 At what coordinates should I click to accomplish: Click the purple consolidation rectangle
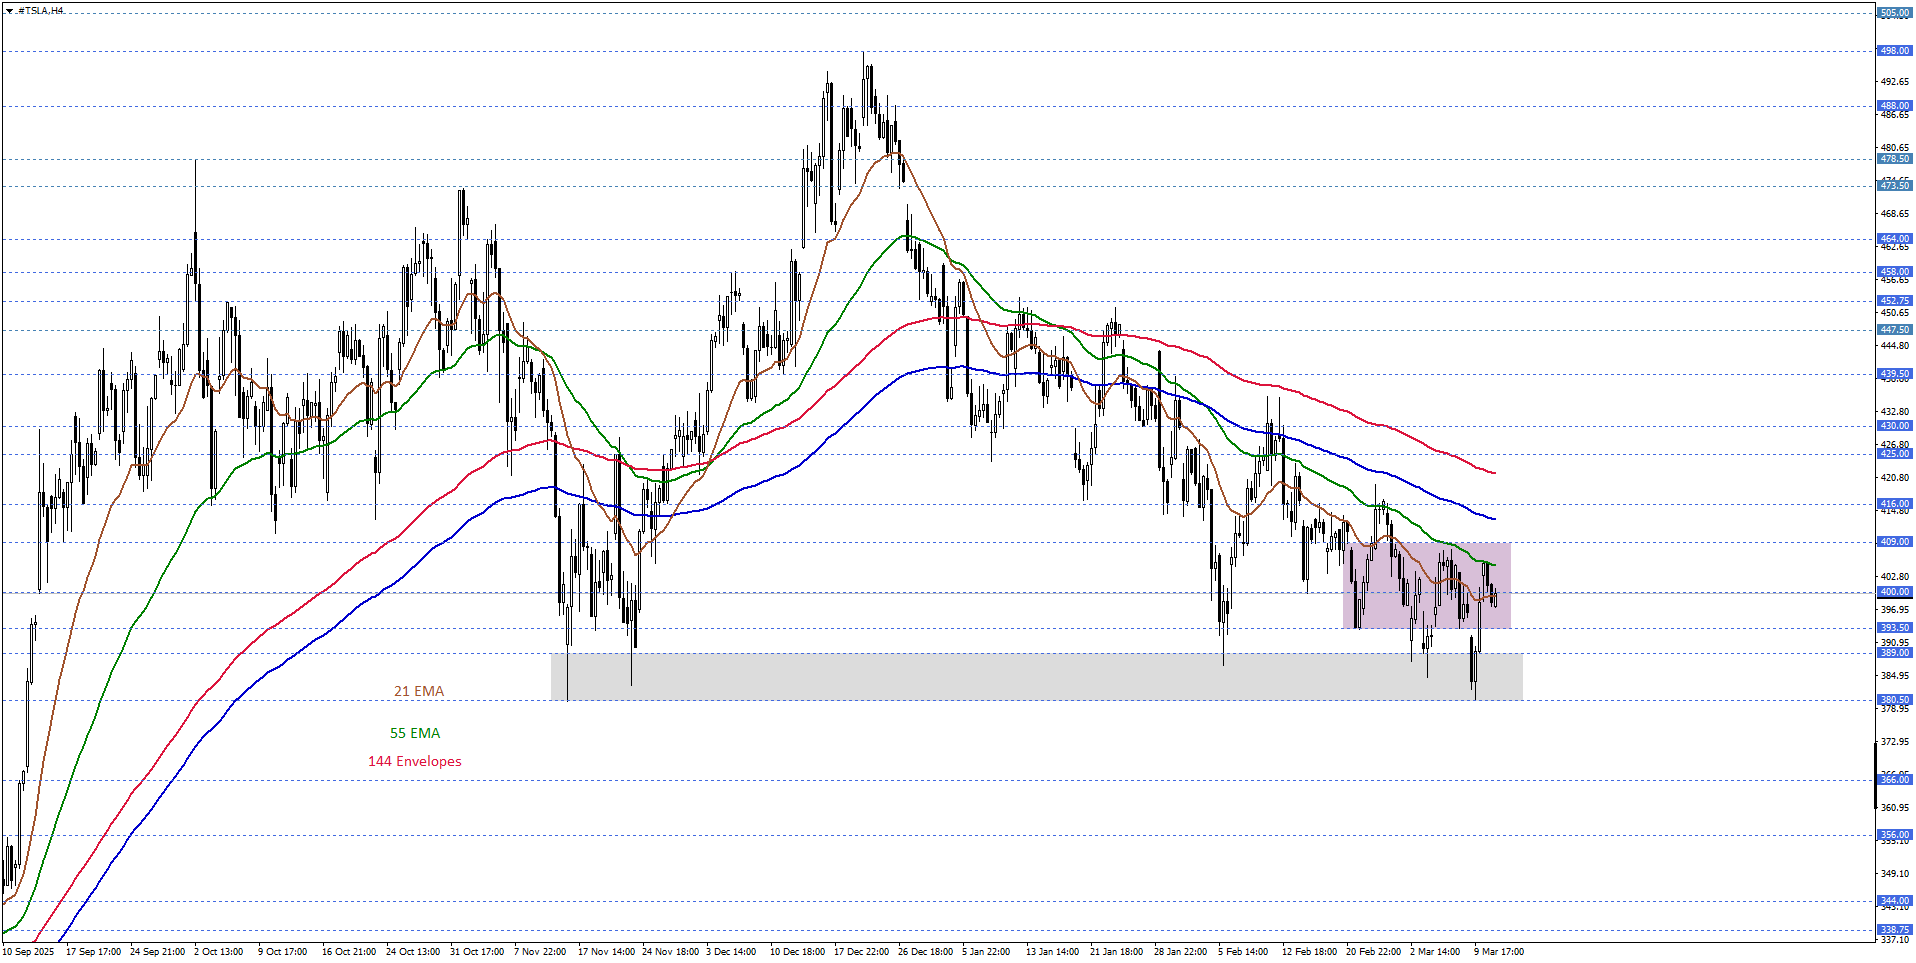(1426, 585)
